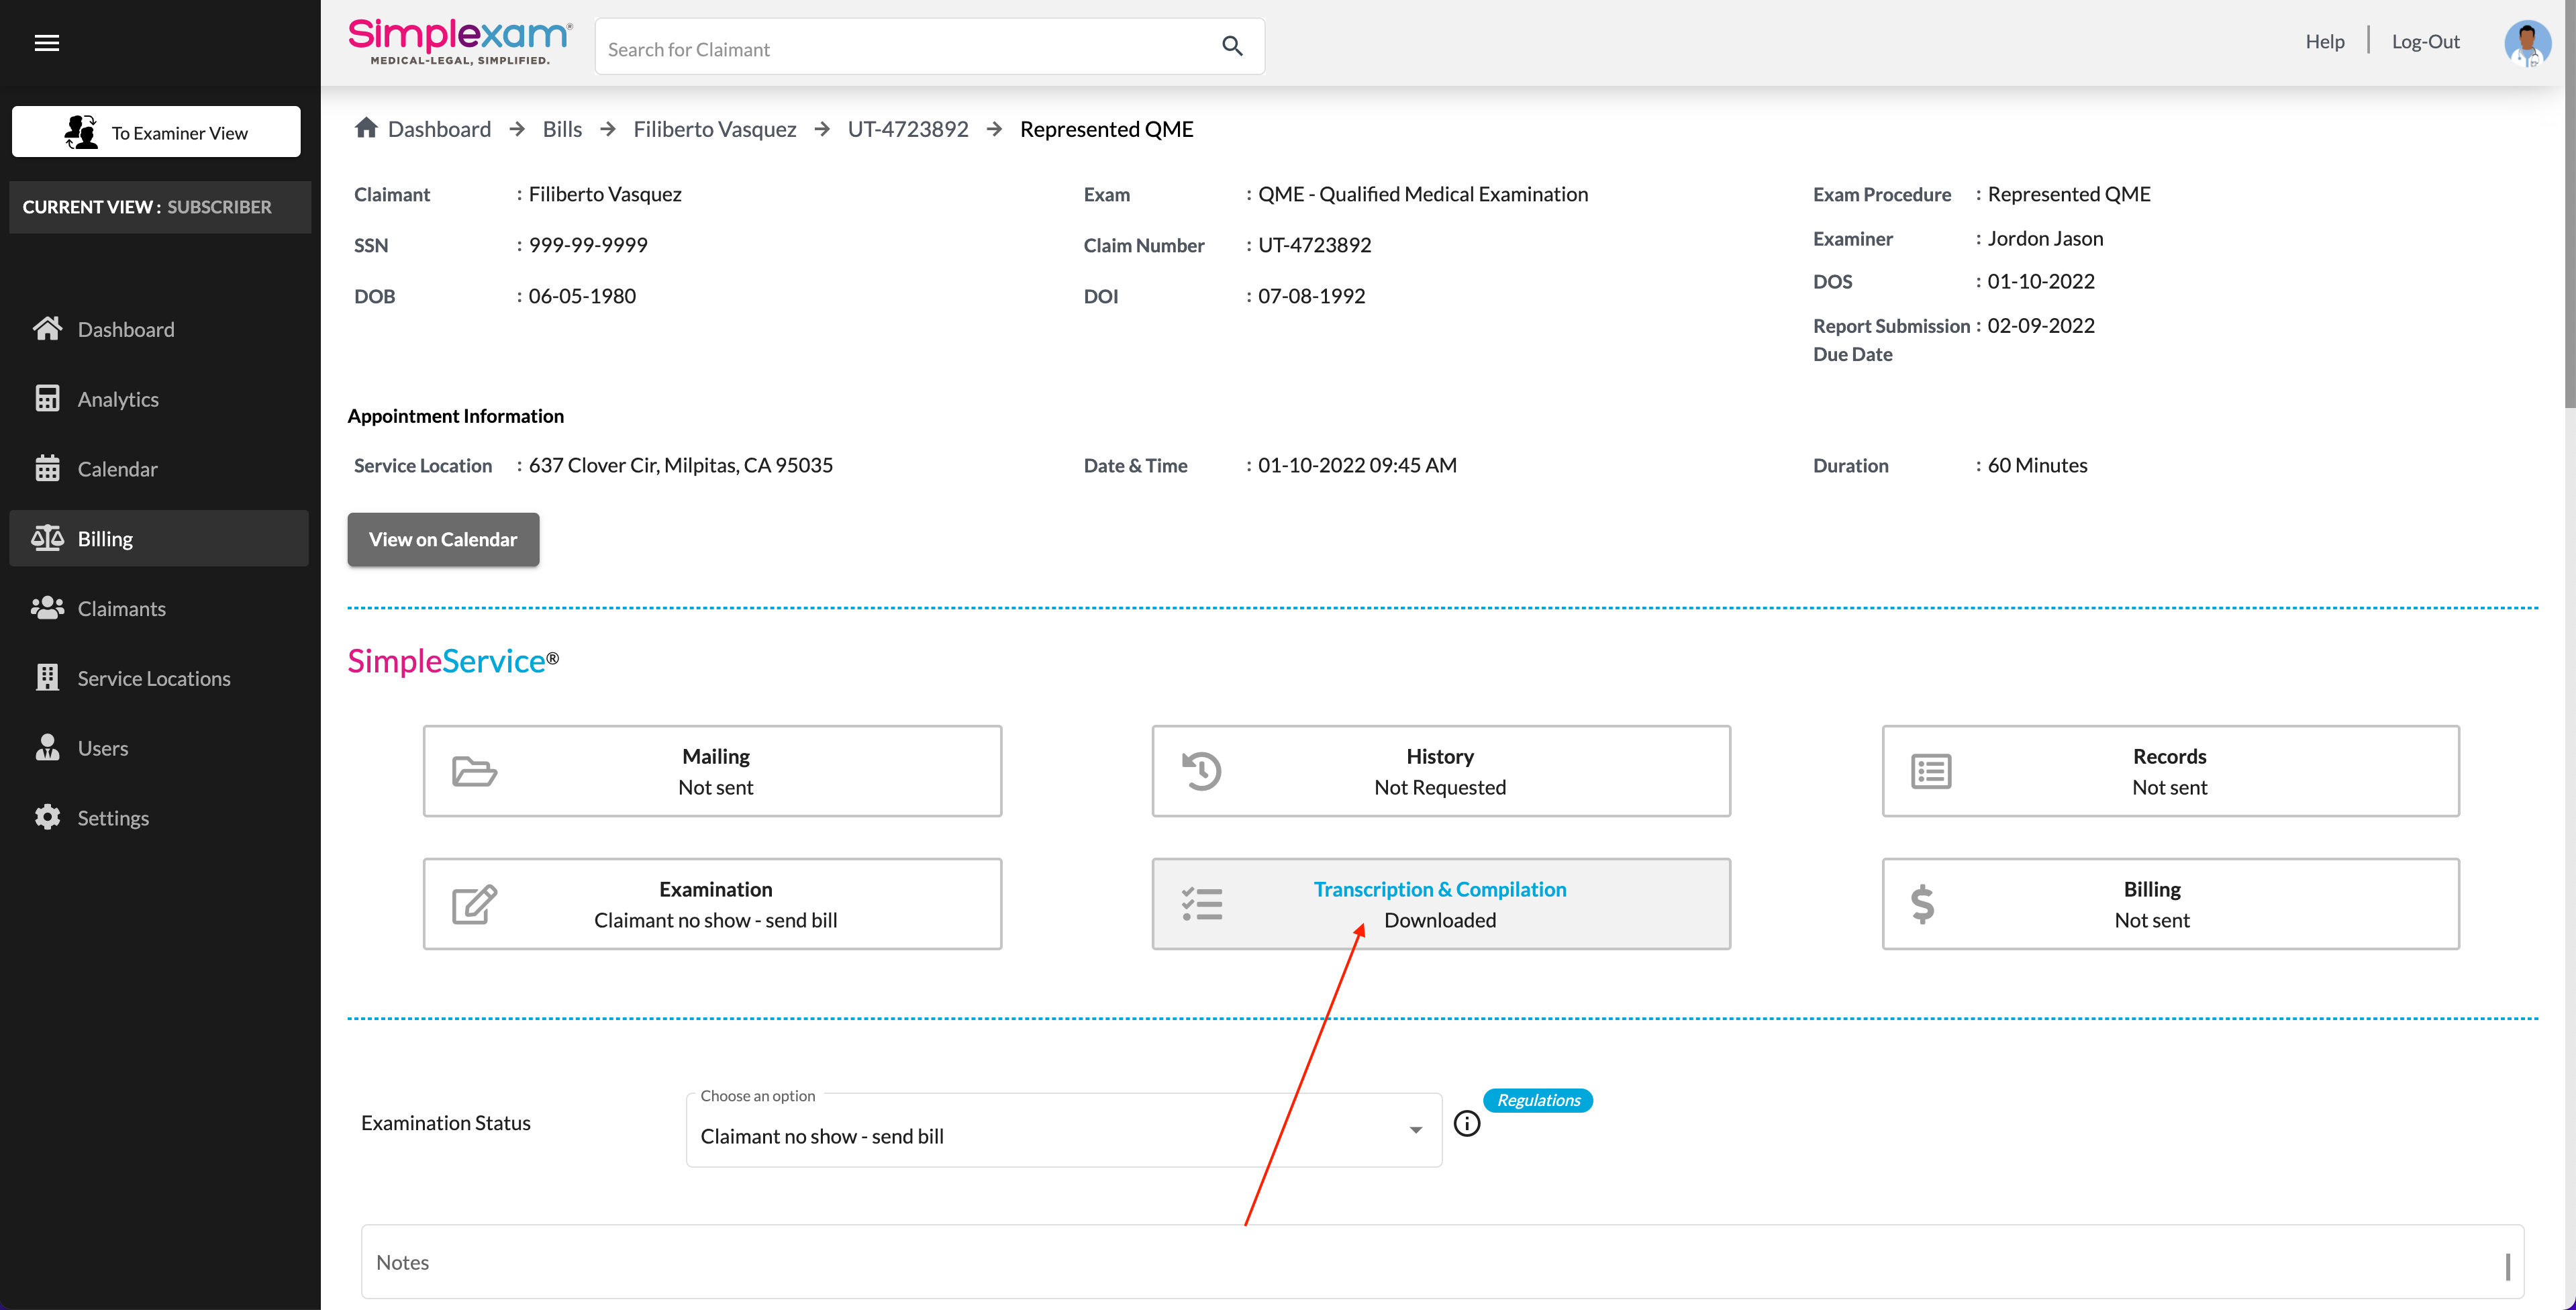Click the Mailing folder icon
This screenshot has height=1310, width=2576.
pyautogui.click(x=474, y=771)
